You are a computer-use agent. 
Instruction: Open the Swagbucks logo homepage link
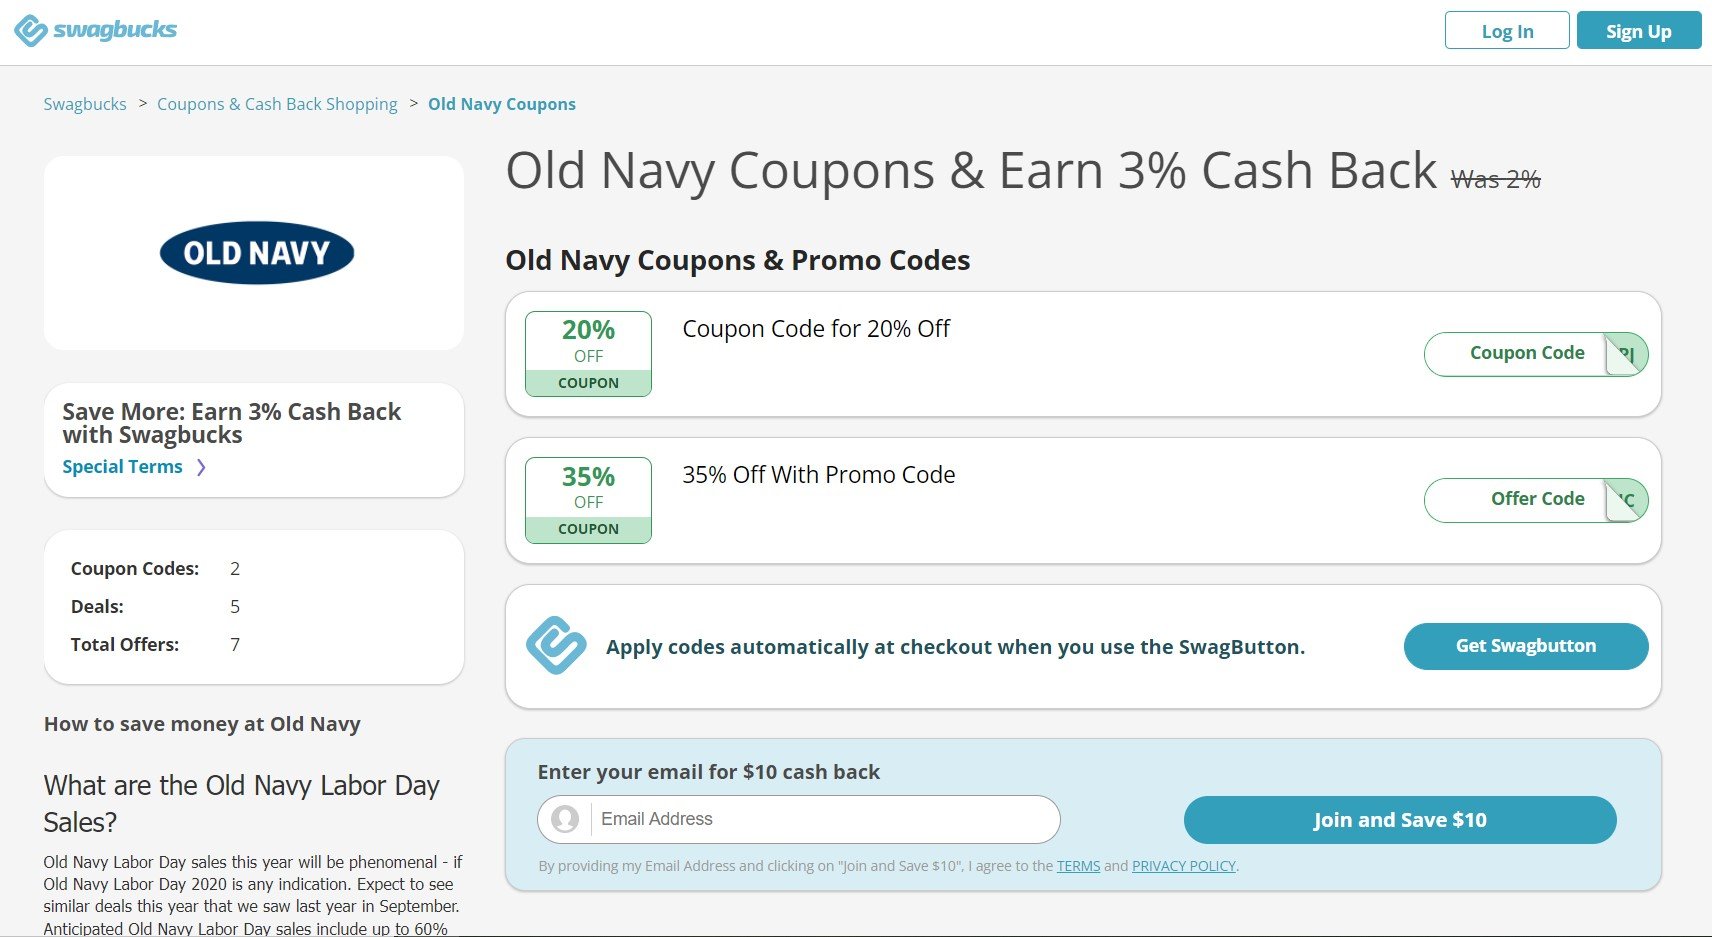click(x=95, y=30)
